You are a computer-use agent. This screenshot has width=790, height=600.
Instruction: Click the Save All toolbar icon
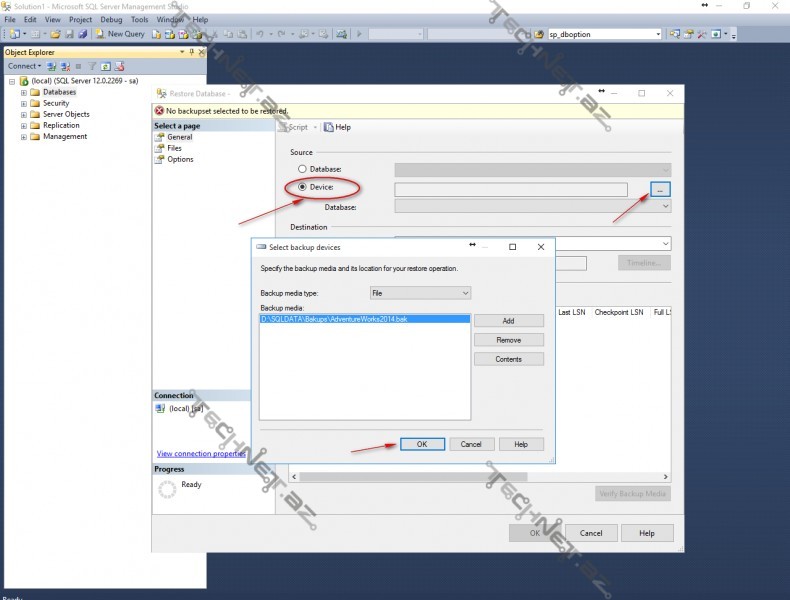tap(83, 33)
